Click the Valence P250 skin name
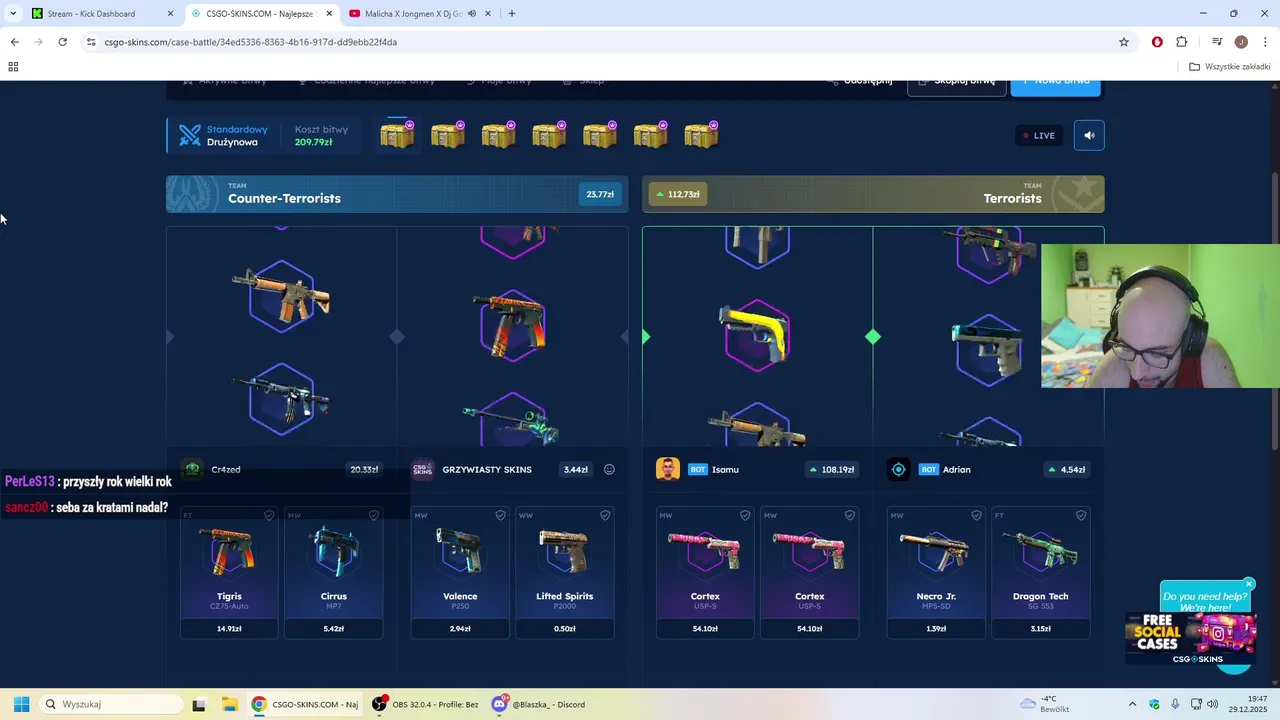Image resolution: width=1280 pixels, height=720 pixels. point(460,596)
